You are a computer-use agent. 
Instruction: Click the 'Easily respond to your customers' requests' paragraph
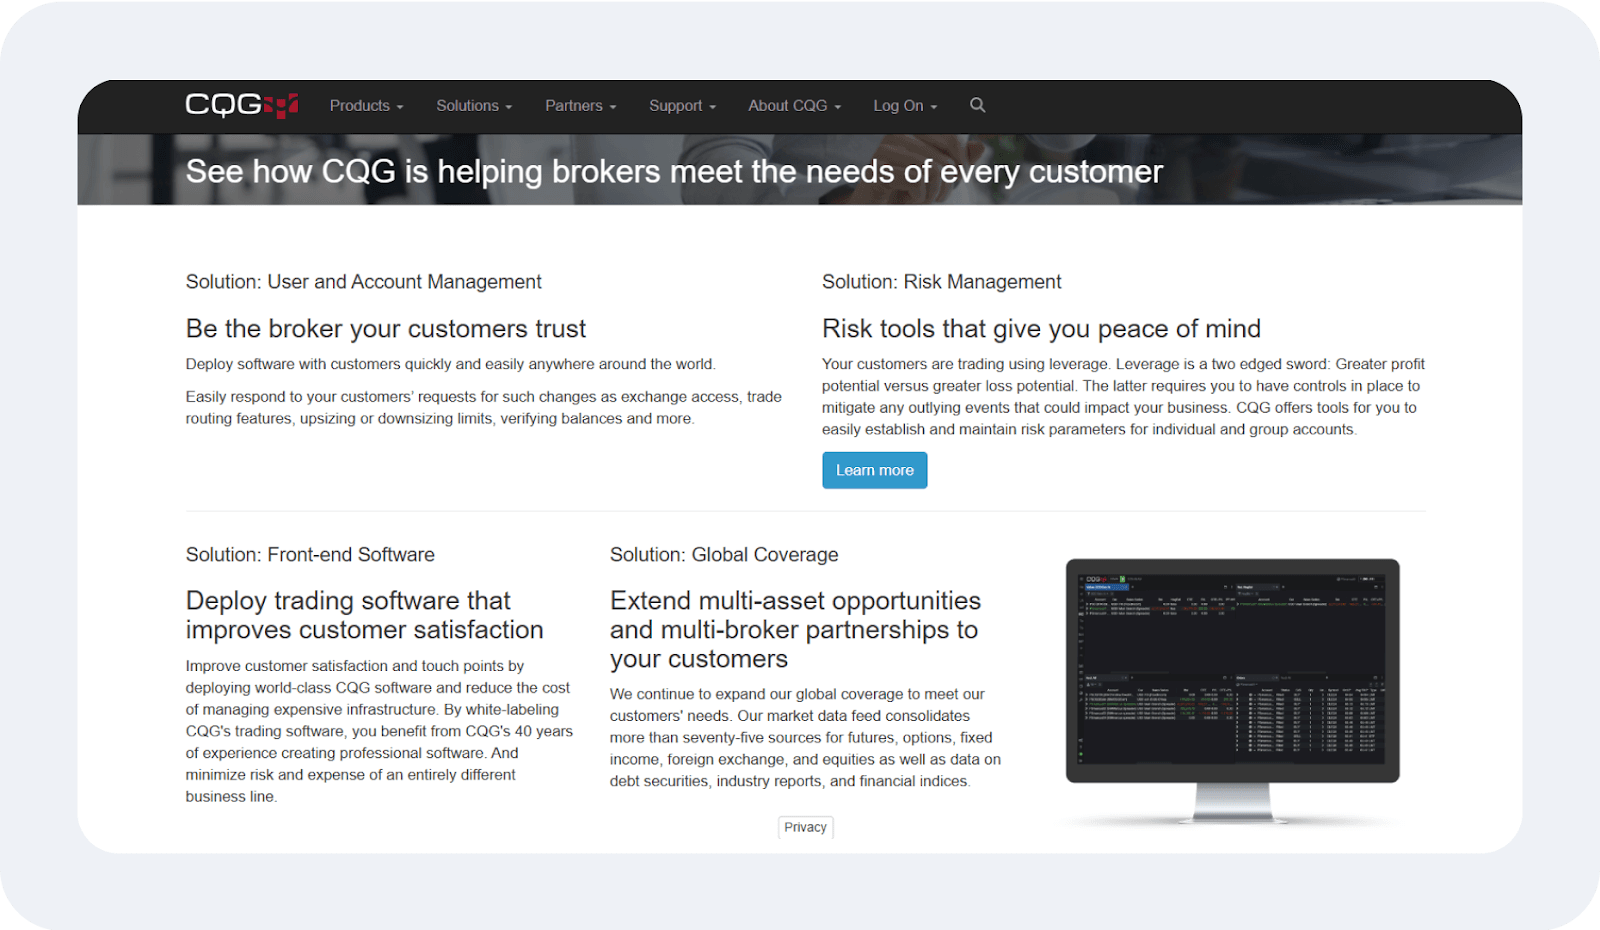tap(484, 408)
